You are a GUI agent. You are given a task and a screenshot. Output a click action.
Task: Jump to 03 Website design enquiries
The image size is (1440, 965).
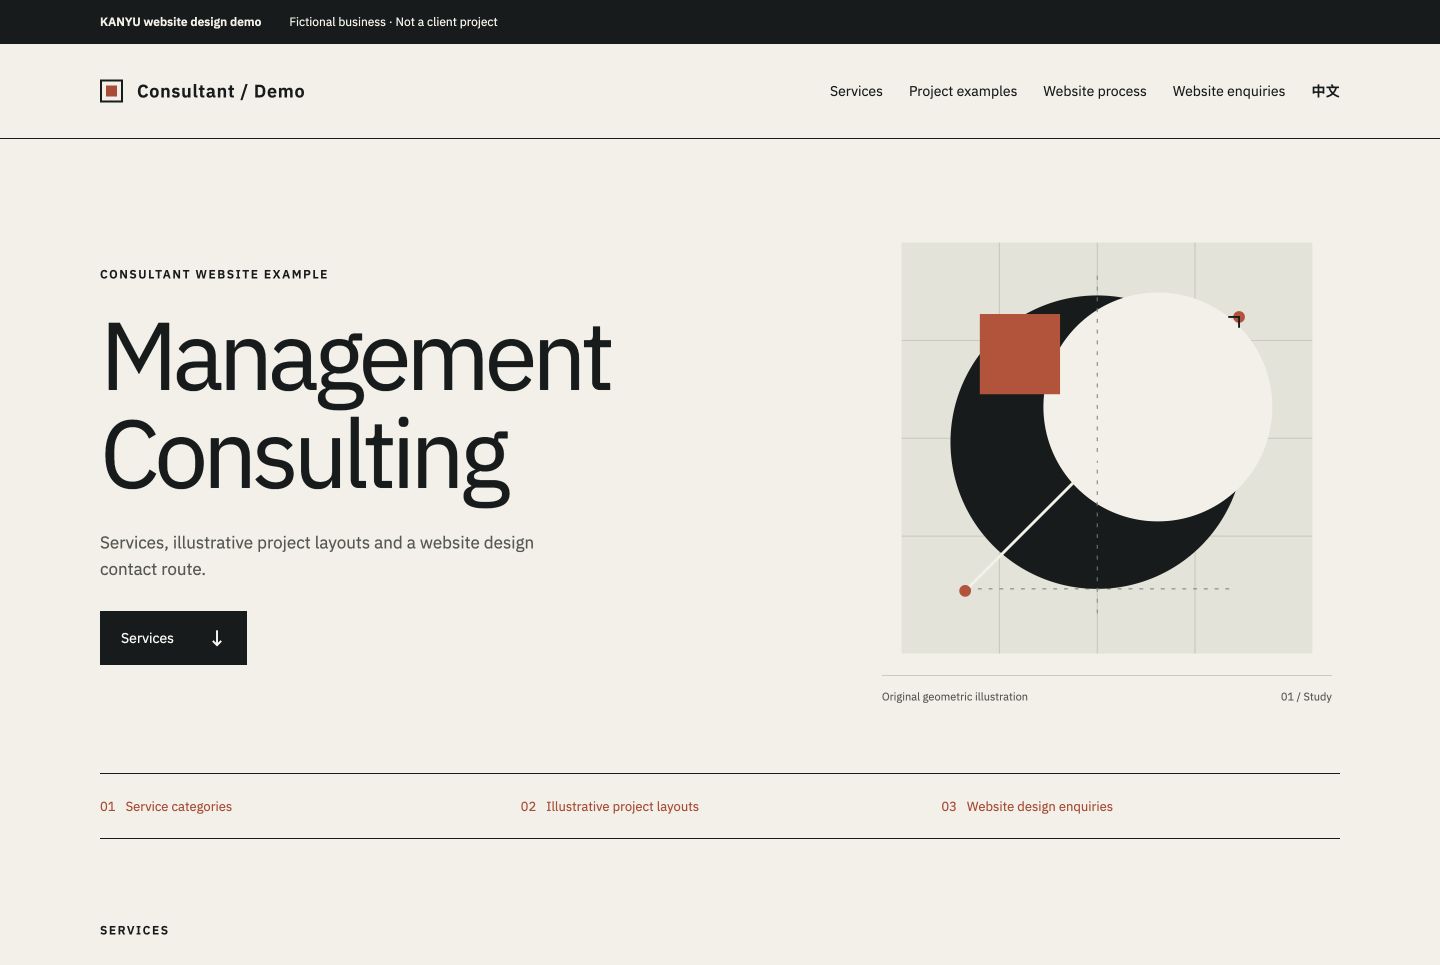[1027, 806]
